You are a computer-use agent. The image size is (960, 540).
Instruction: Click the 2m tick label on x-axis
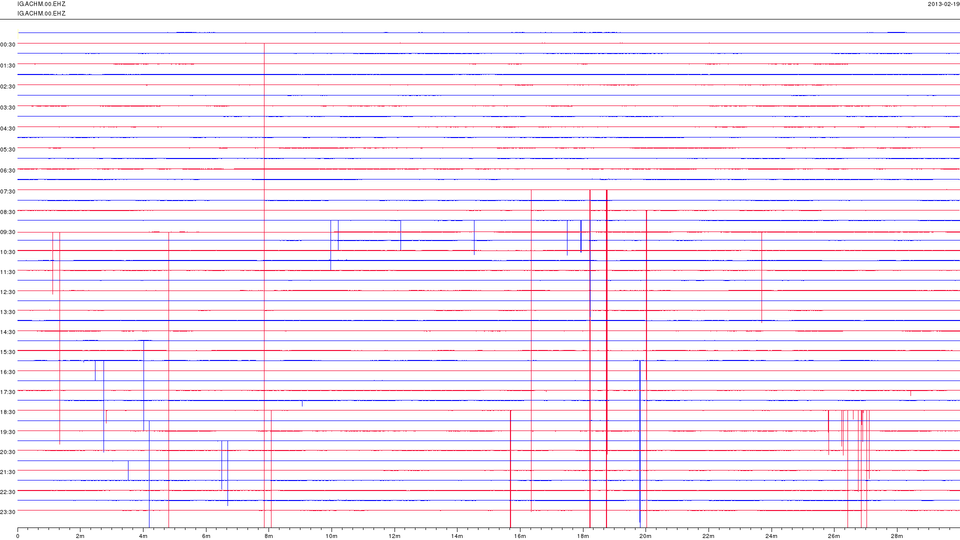[80, 536]
